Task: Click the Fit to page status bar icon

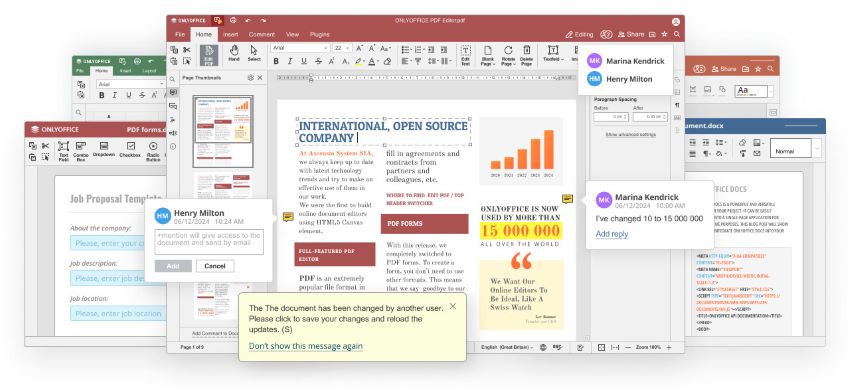Action: [601, 347]
